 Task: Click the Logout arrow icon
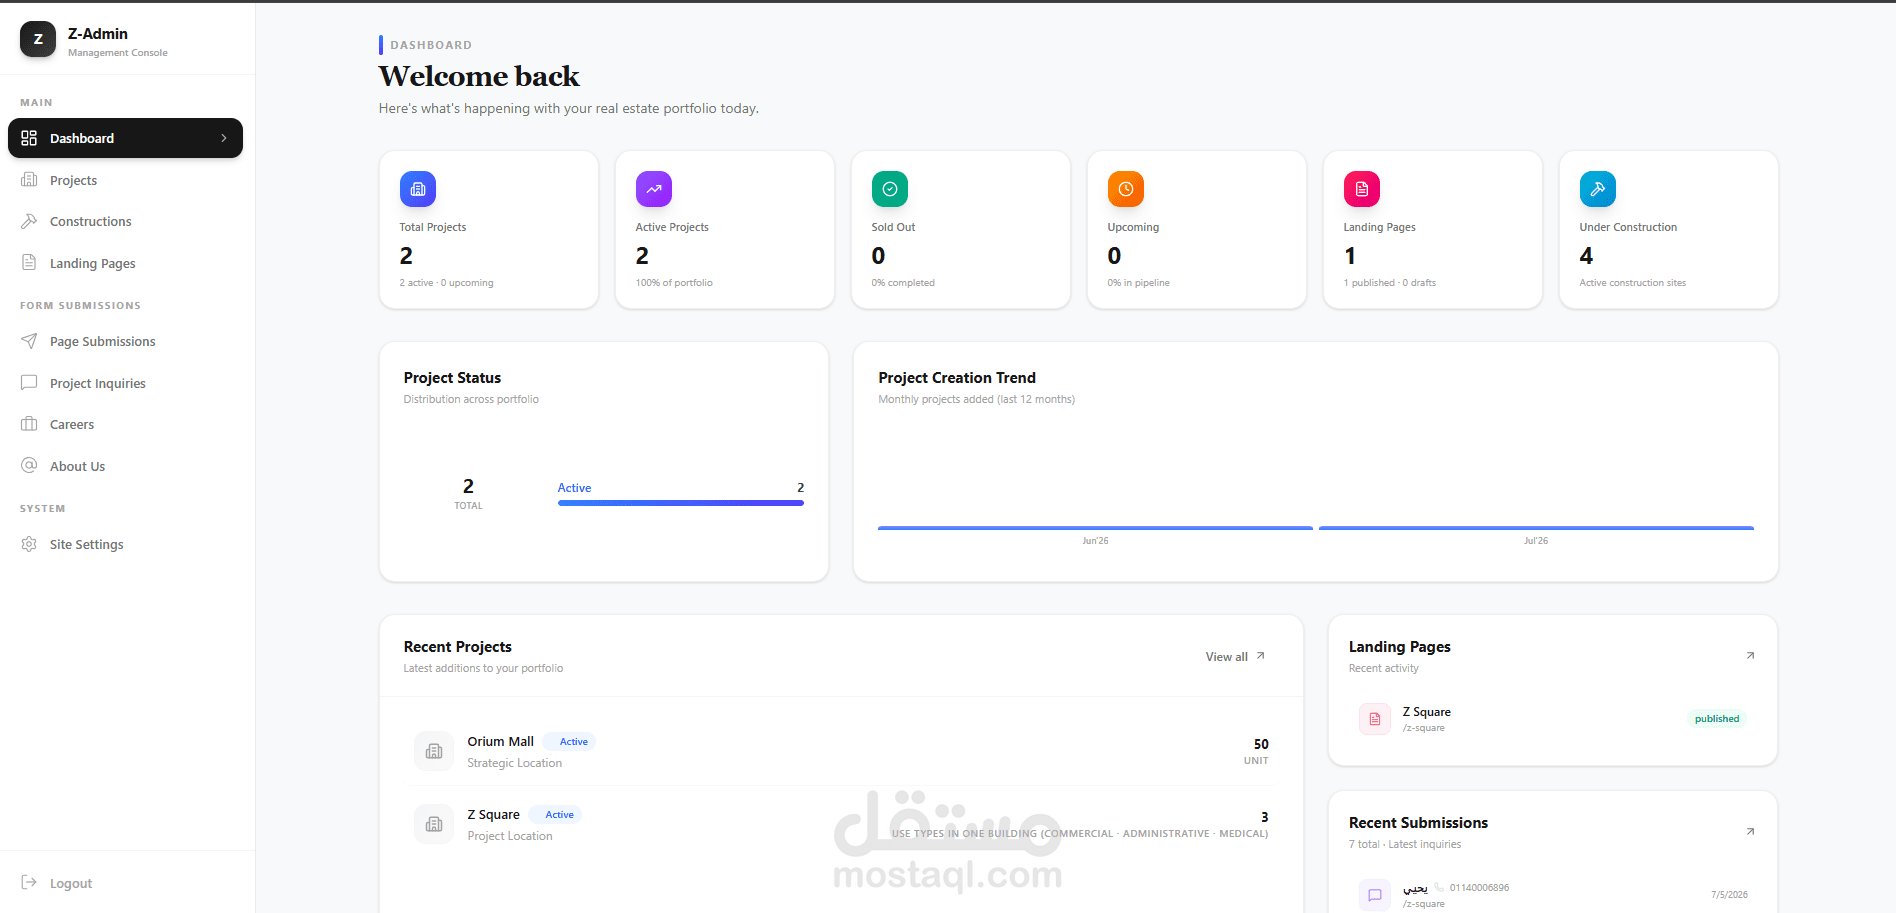coord(29,883)
